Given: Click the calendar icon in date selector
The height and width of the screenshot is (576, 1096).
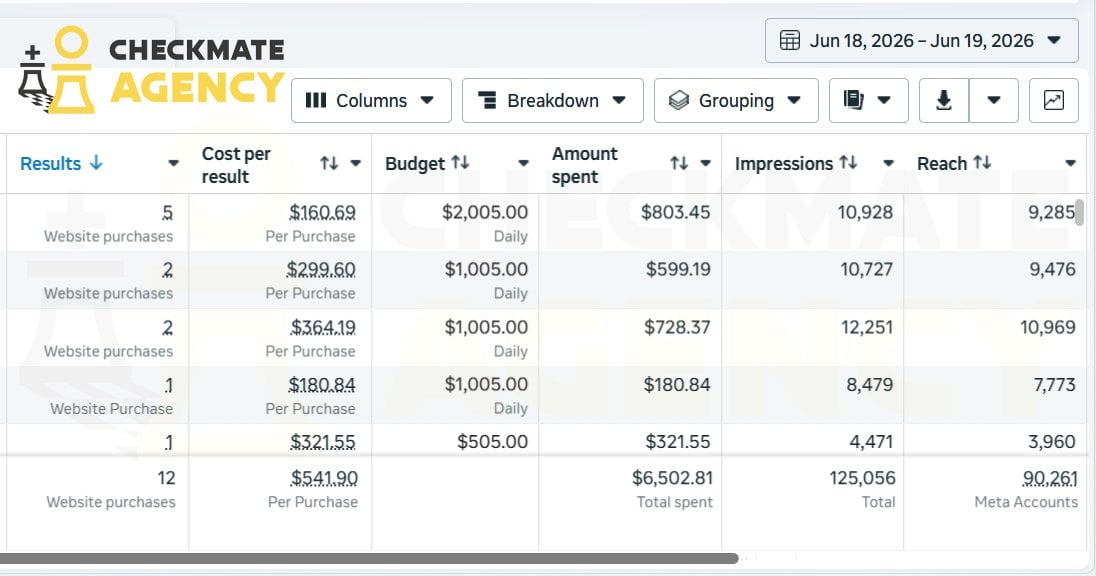Looking at the screenshot, I should tap(790, 41).
